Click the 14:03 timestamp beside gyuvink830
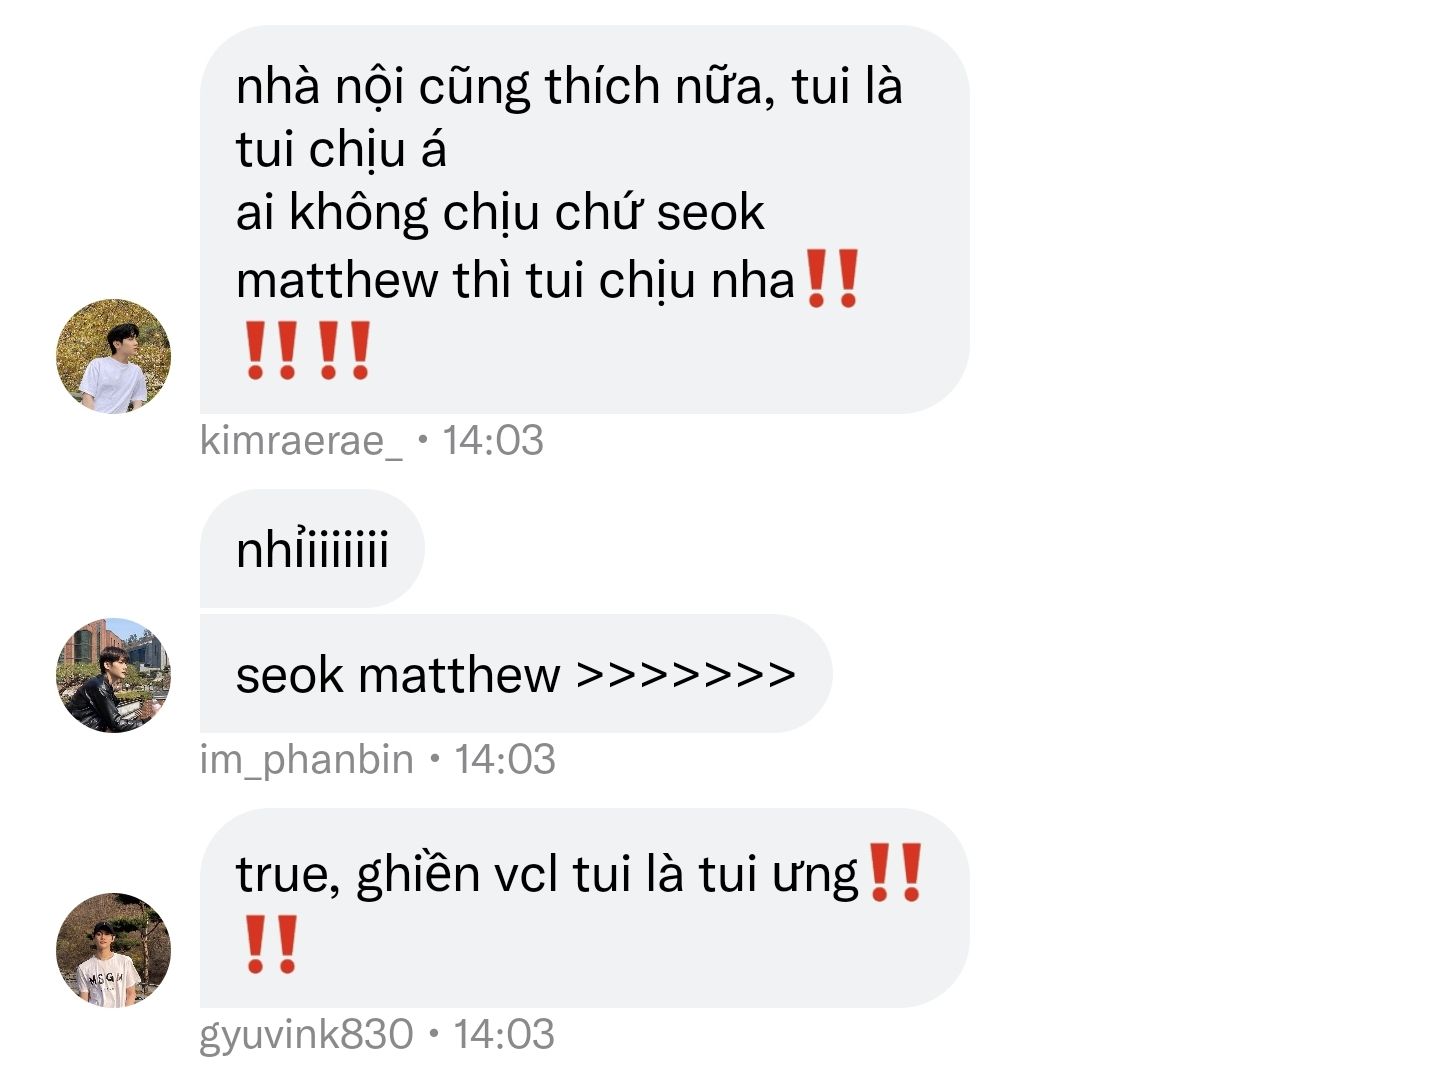The image size is (1440, 1067). [504, 1035]
